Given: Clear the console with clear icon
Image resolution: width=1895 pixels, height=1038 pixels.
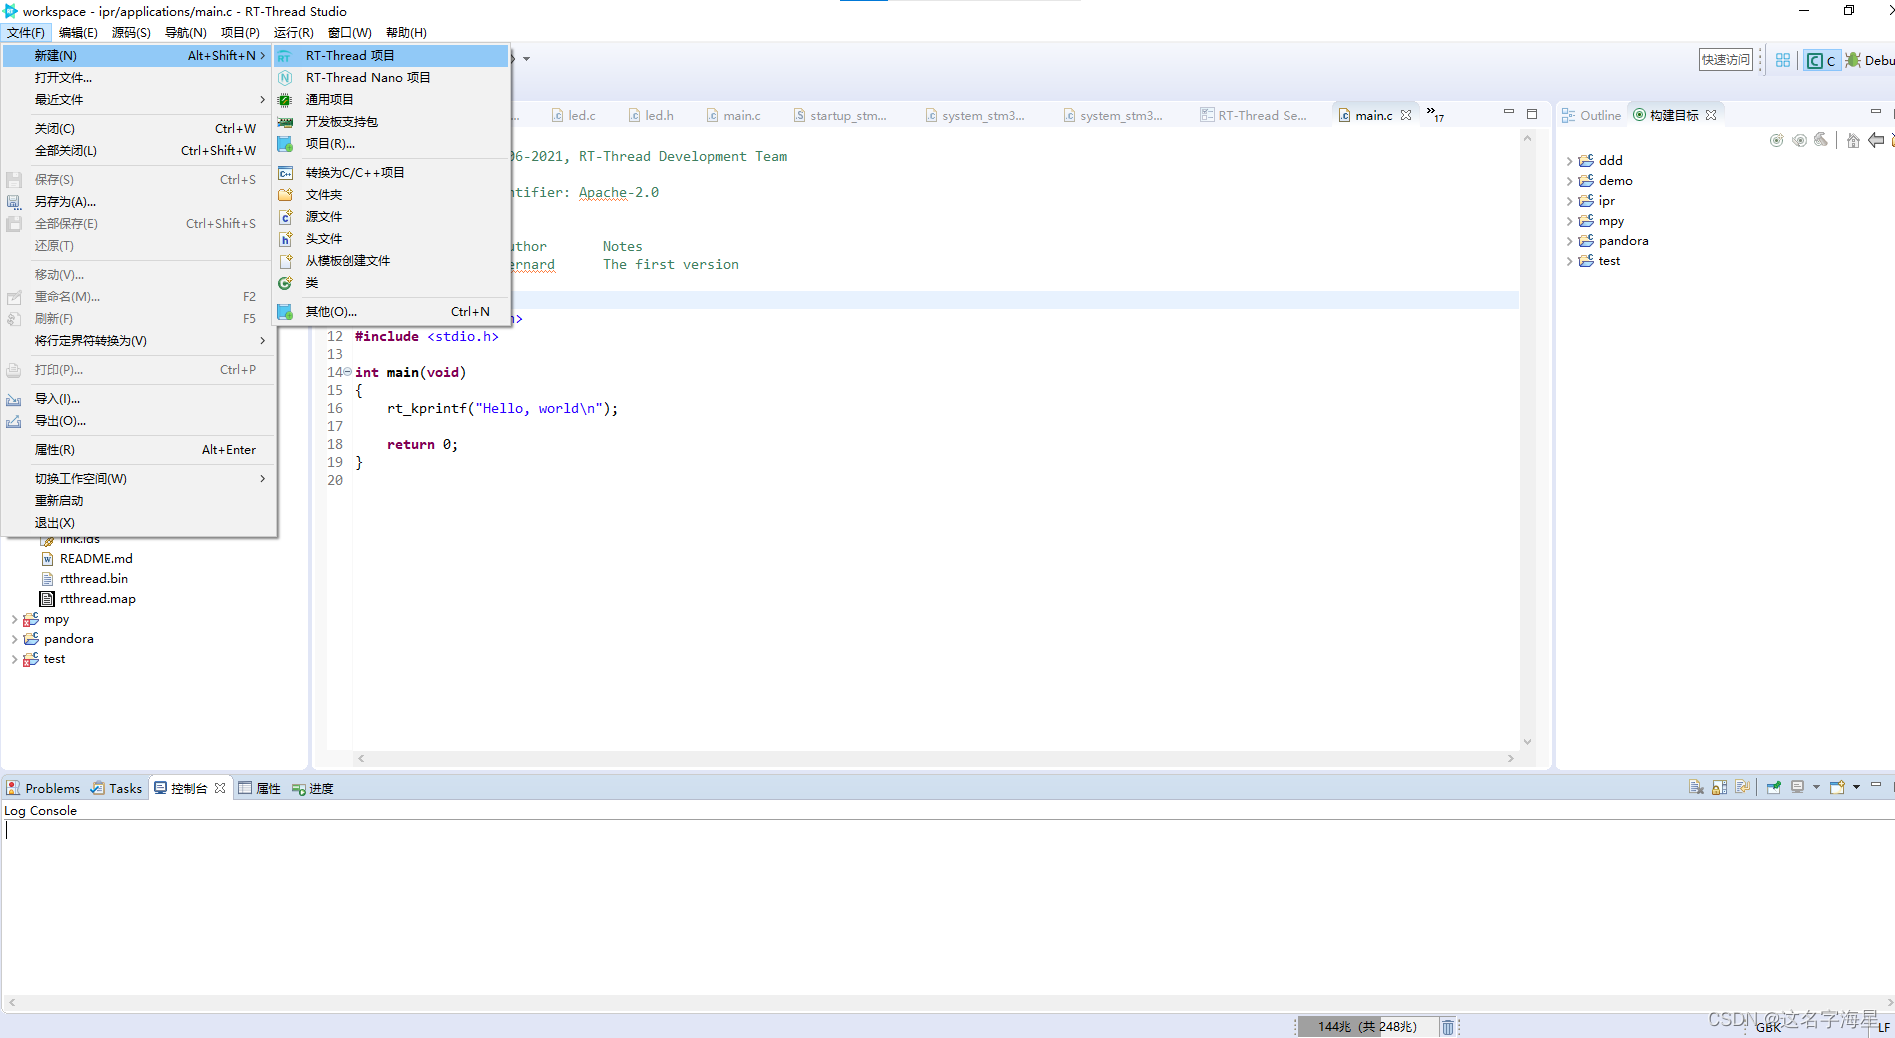Looking at the screenshot, I should point(1696,788).
